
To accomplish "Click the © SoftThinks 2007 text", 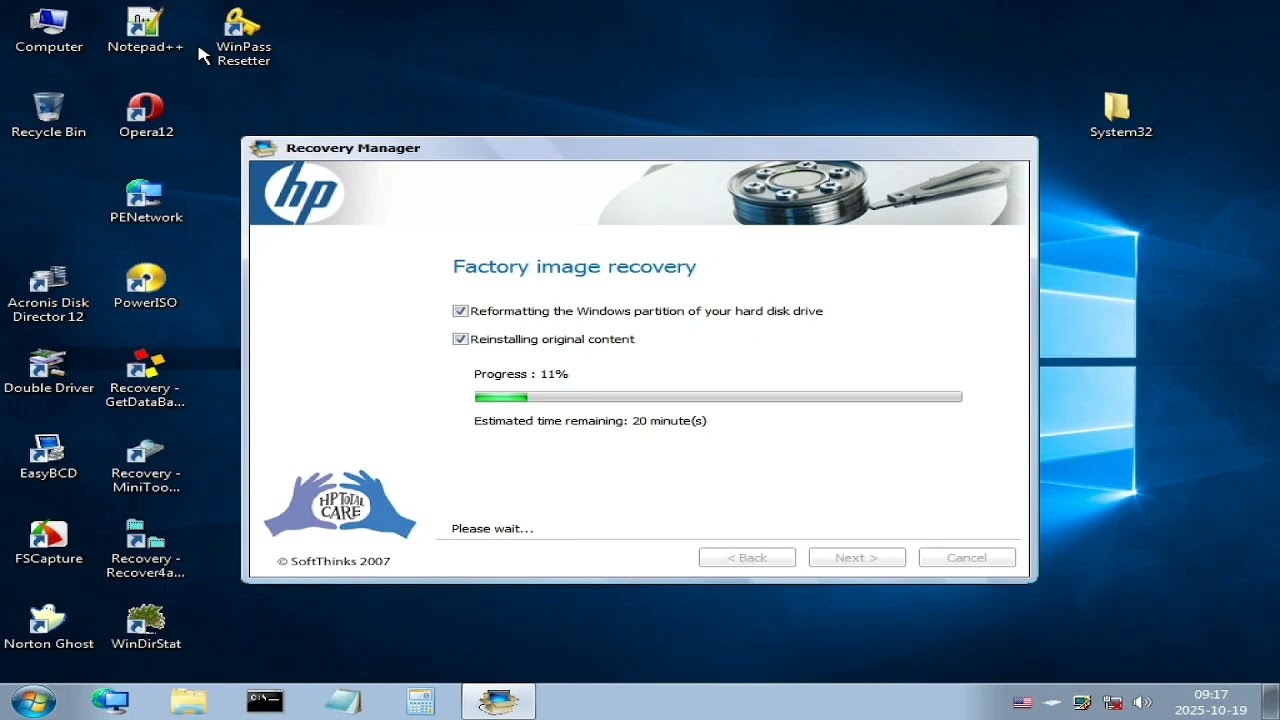I will pos(334,561).
